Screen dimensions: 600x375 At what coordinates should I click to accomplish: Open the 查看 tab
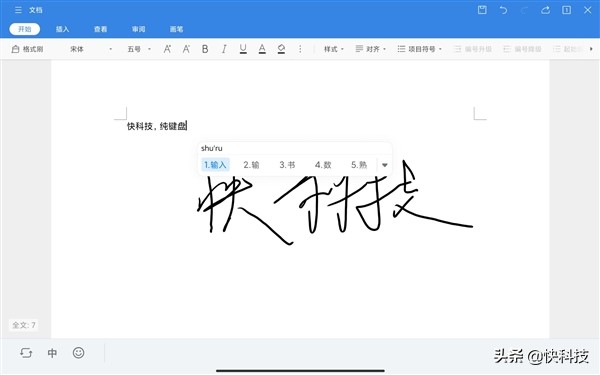point(100,29)
